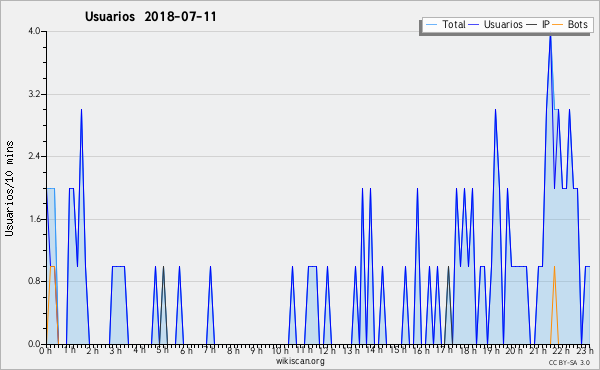Click the '3 h' x-axis label

coord(116,351)
